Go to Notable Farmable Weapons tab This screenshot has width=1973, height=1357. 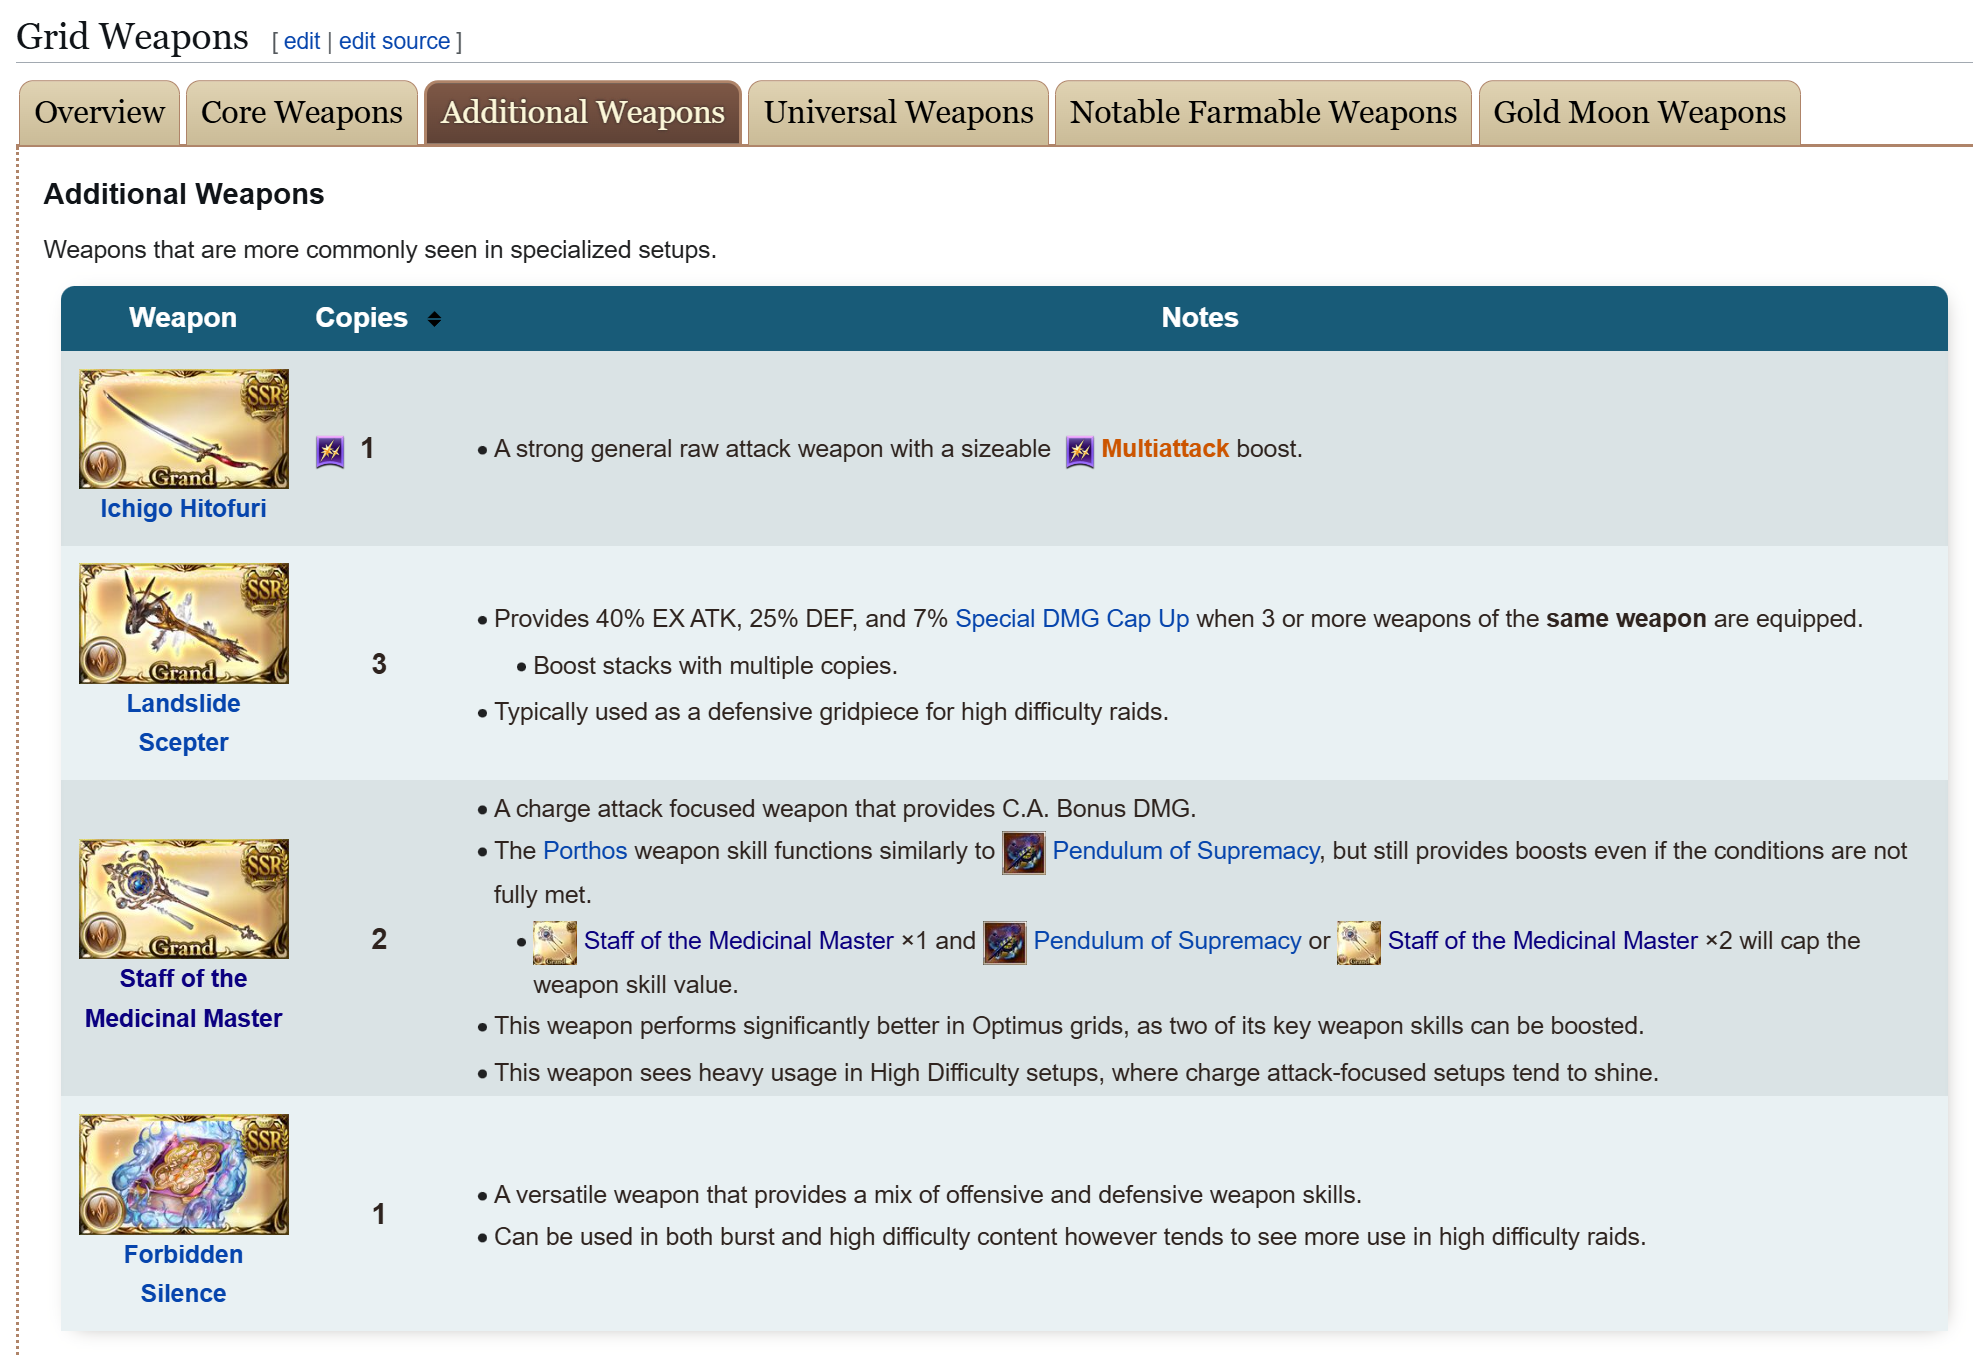pos(1262,113)
